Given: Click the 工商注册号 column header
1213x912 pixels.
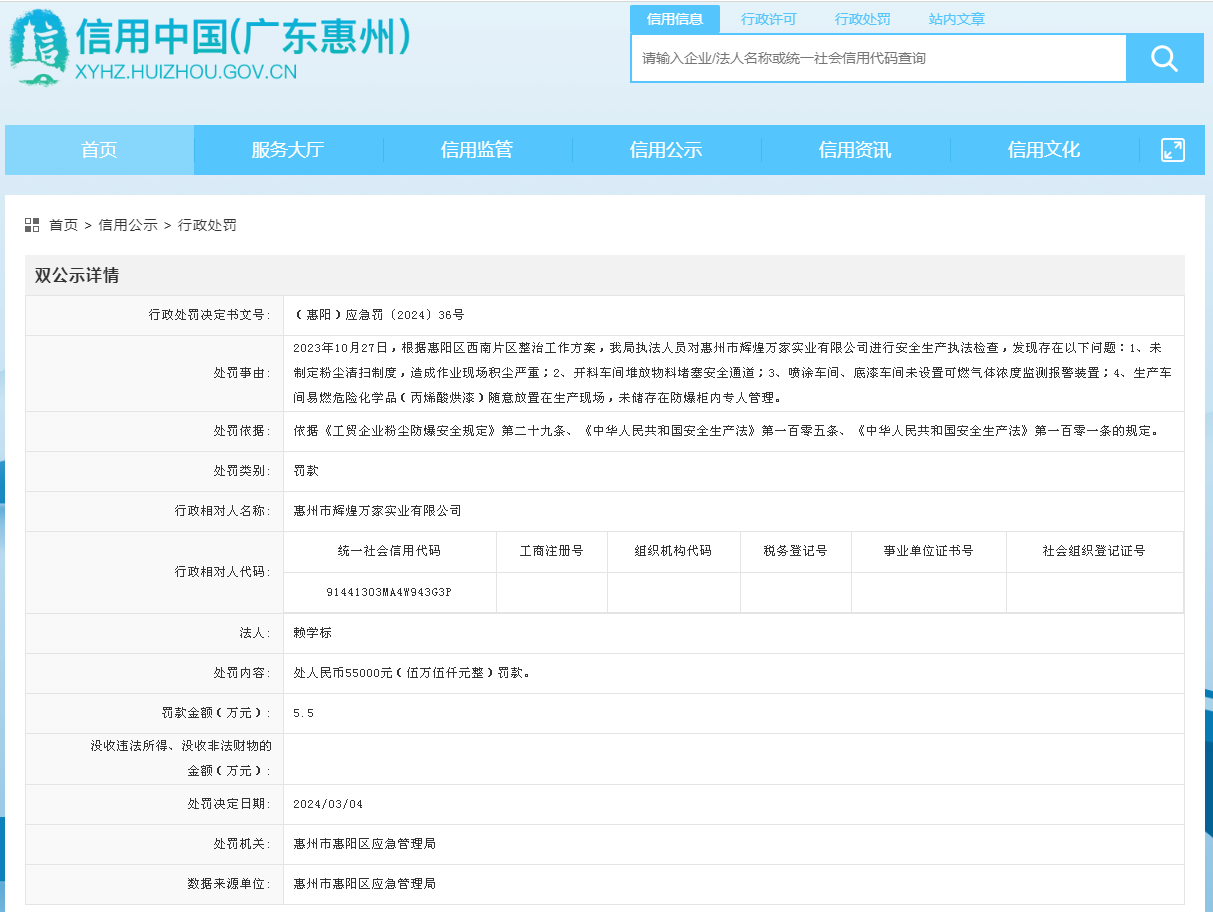Looking at the screenshot, I should coord(551,551).
